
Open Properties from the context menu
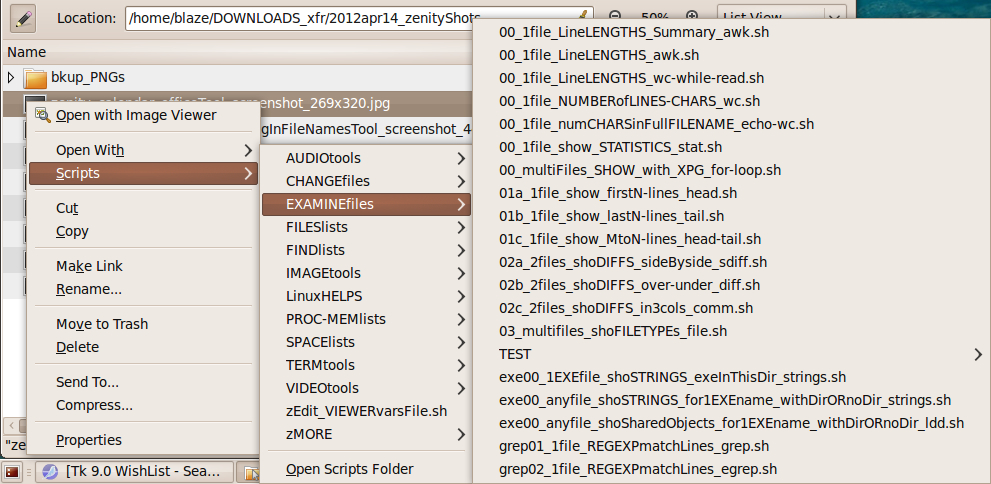[x=89, y=440]
